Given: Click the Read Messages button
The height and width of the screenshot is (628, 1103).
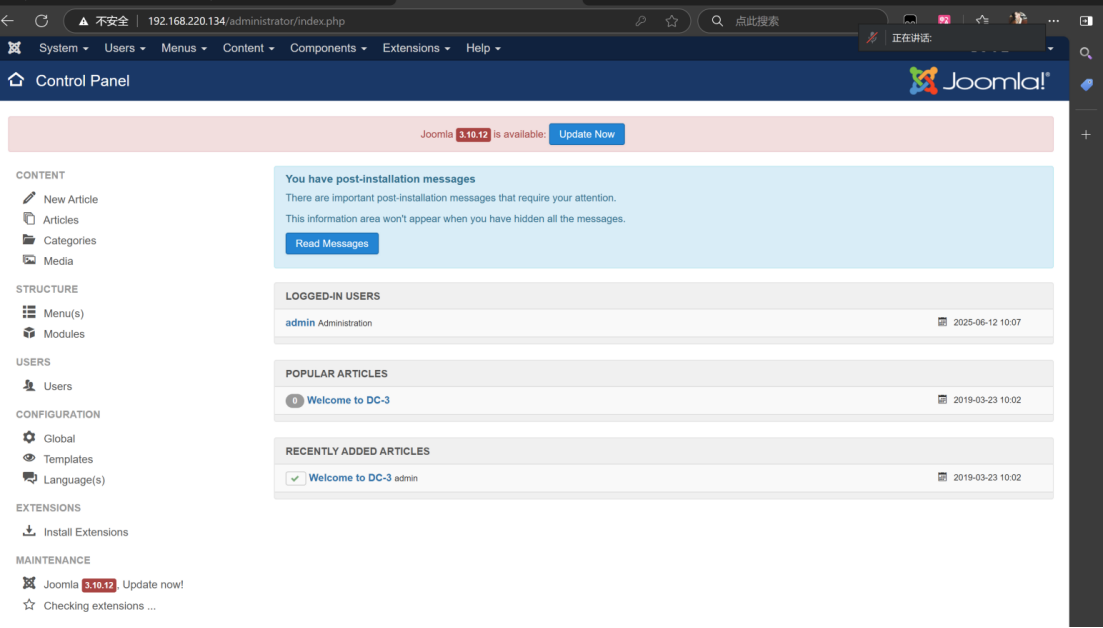Looking at the screenshot, I should tap(332, 243).
